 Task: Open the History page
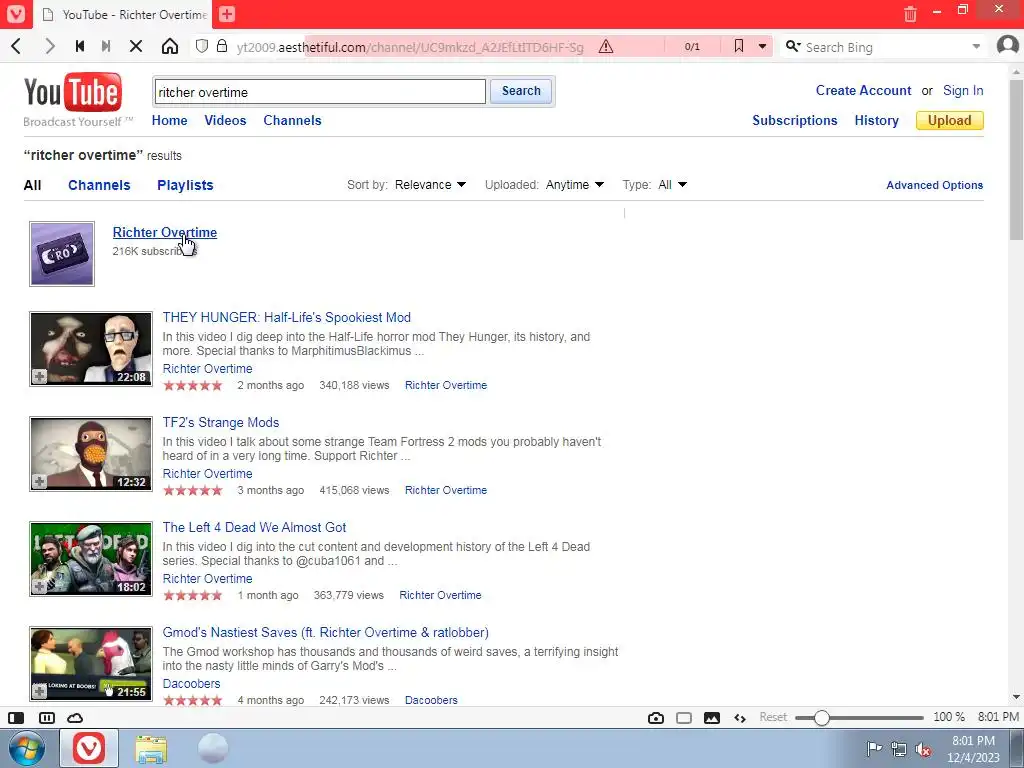pos(876,120)
